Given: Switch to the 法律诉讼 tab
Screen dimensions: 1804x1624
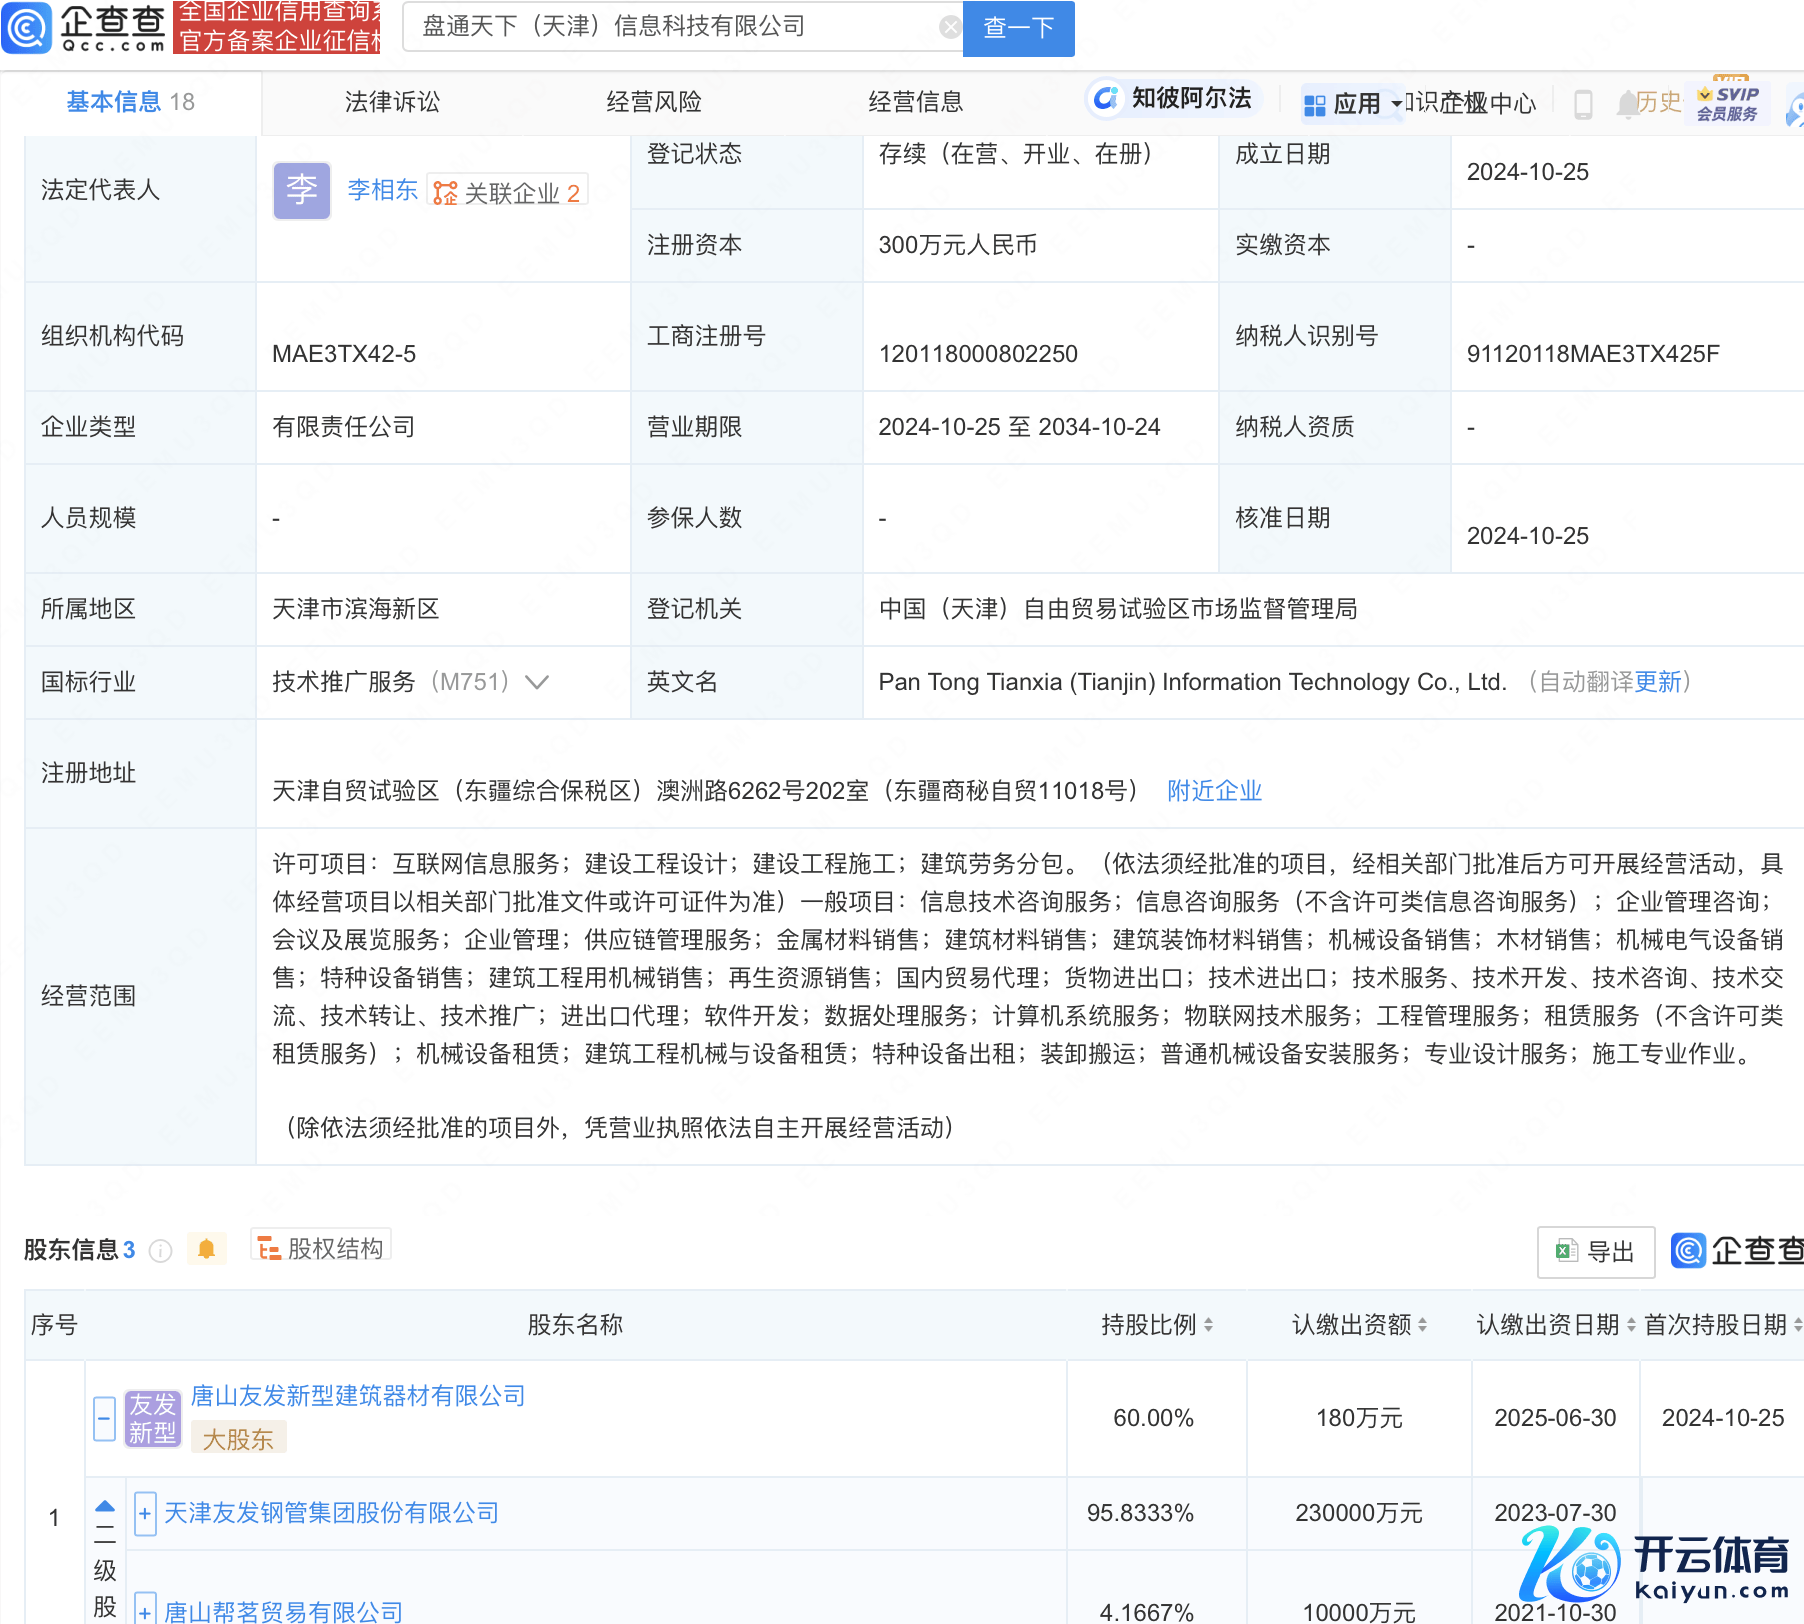Looking at the screenshot, I should coord(392,102).
